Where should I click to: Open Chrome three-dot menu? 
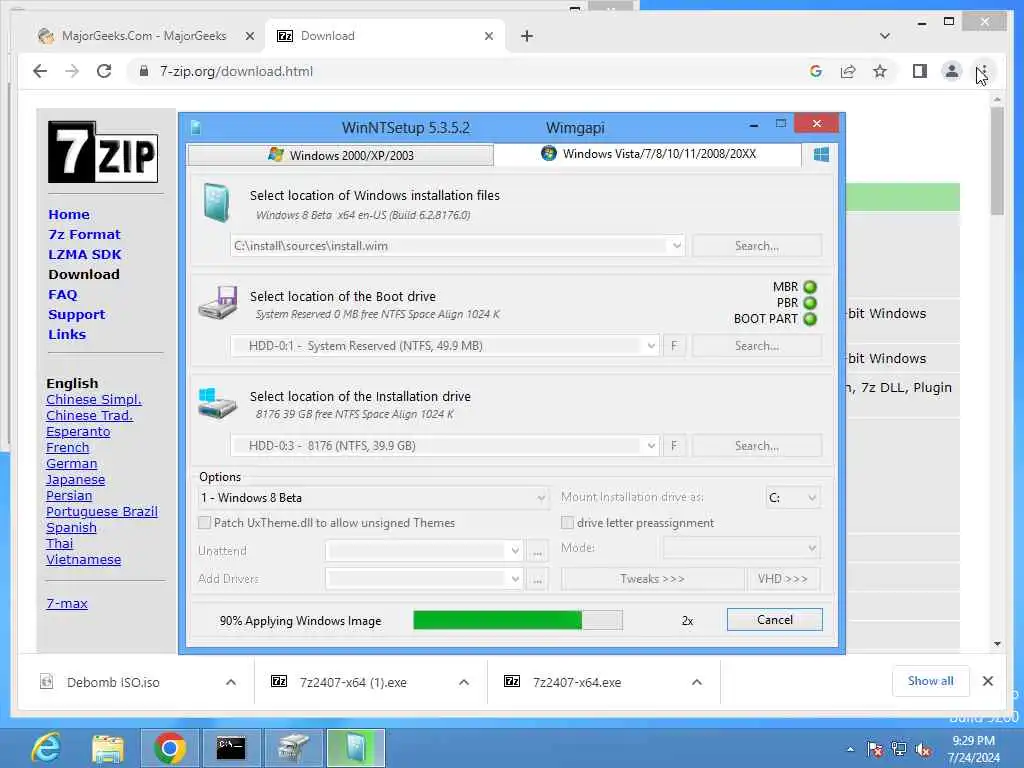[x=983, y=71]
